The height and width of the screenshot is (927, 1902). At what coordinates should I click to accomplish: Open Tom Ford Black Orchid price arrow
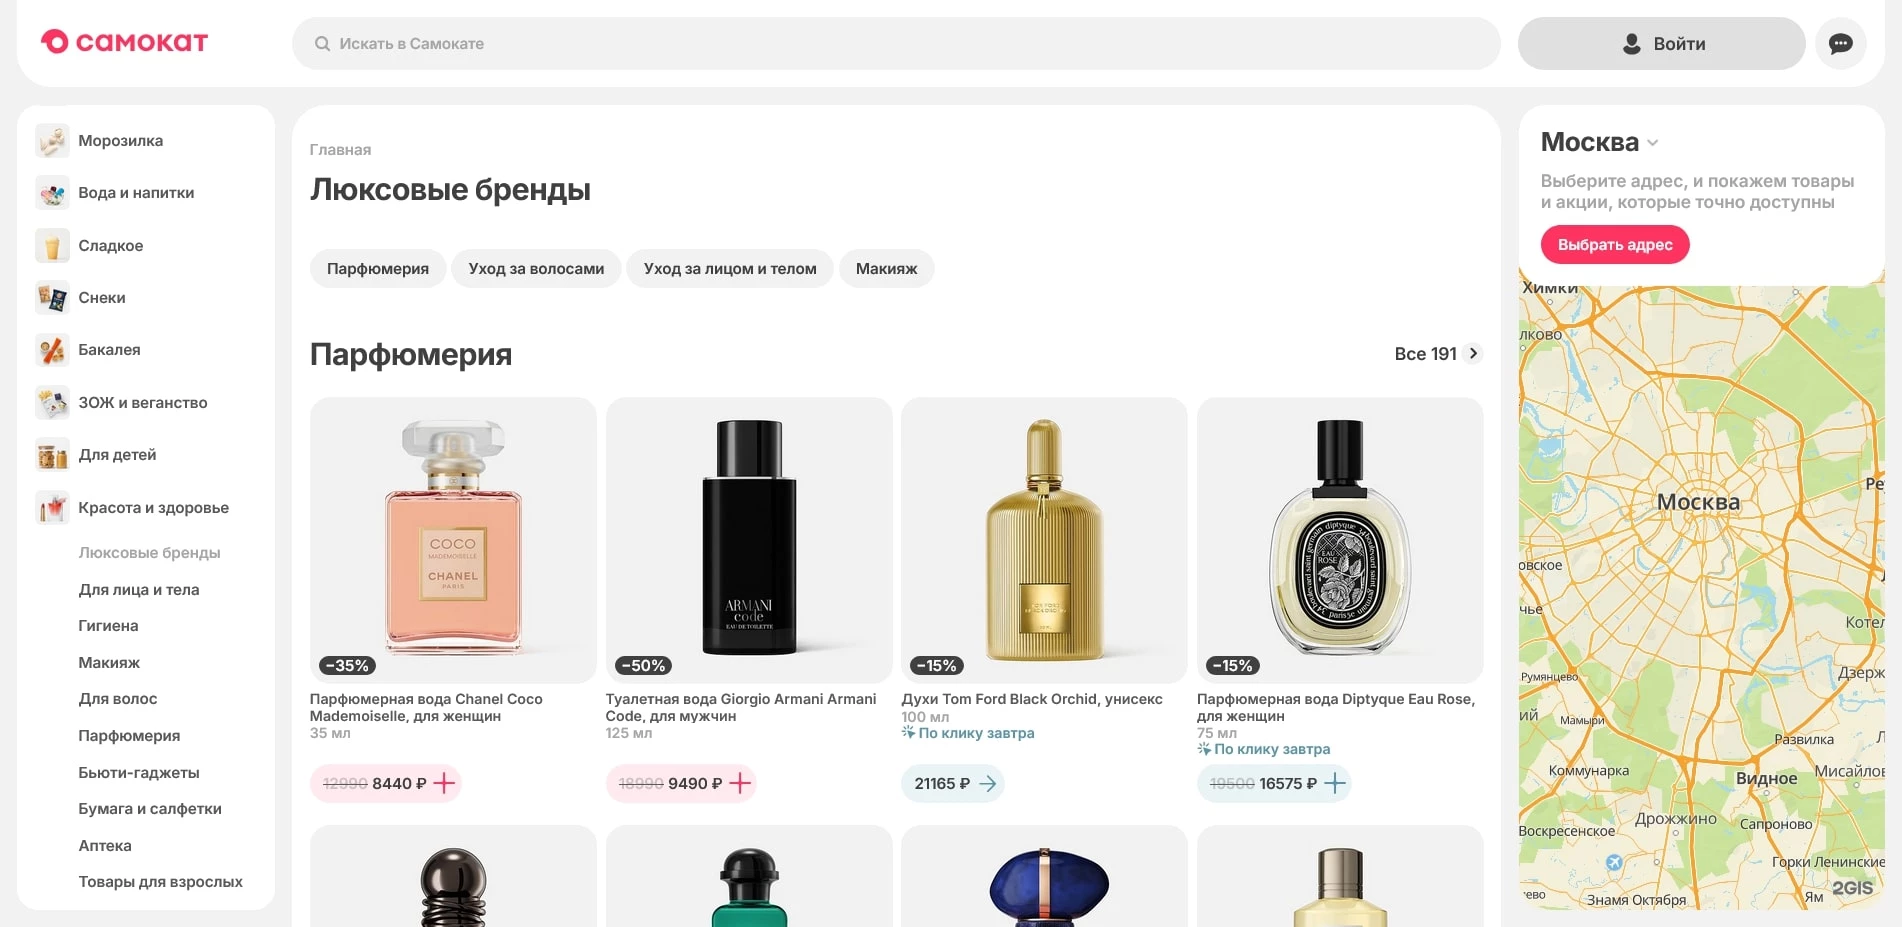(987, 784)
